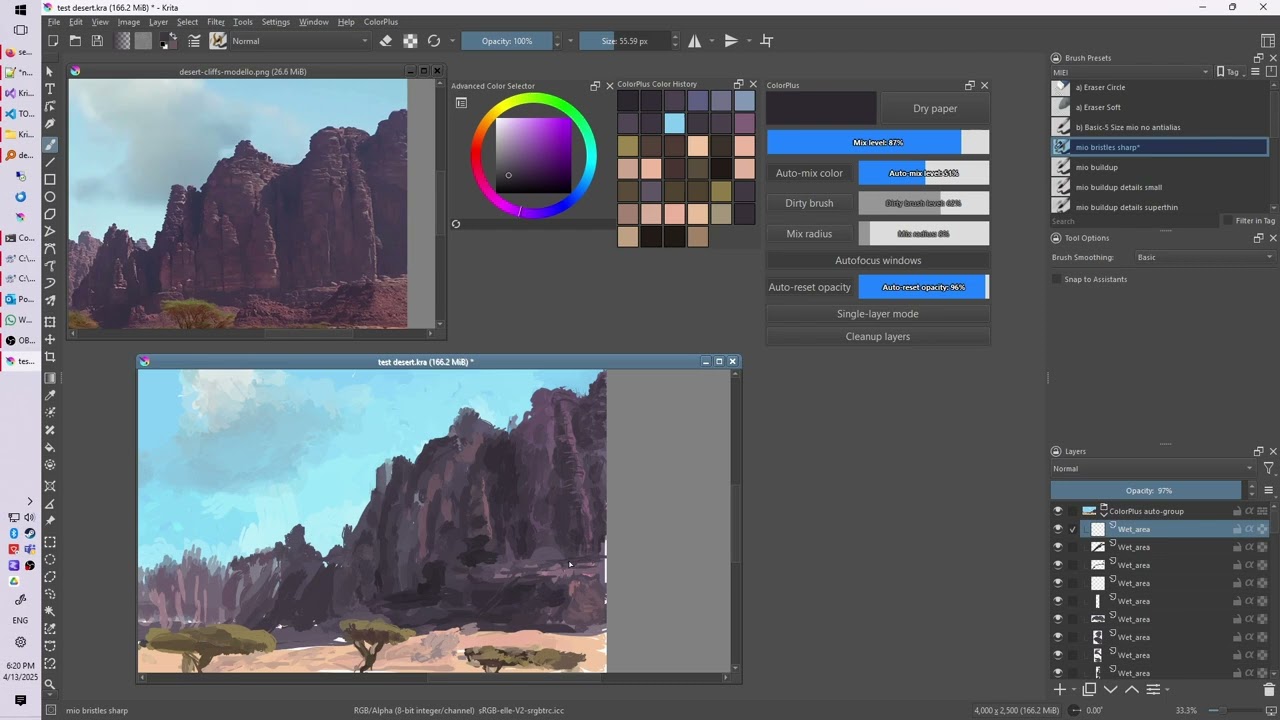Select the mio buildup brush preset
1280x720 pixels.
point(1160,167)
